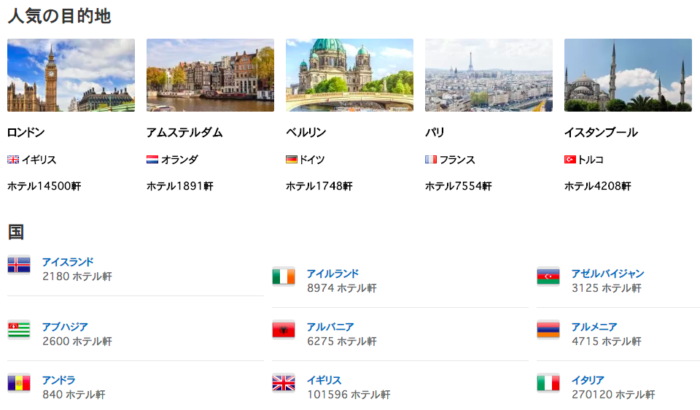
Task: Go to the アイルランド hotels link
Action: point(333,274)
